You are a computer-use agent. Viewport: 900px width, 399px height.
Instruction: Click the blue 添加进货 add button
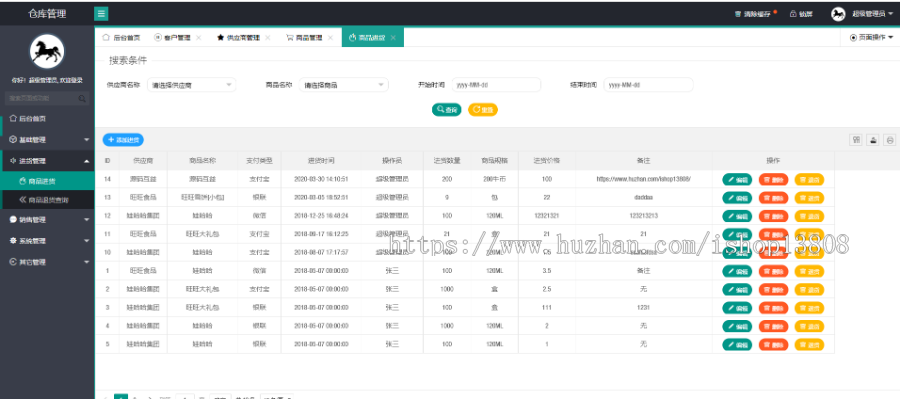click(123, 140)
